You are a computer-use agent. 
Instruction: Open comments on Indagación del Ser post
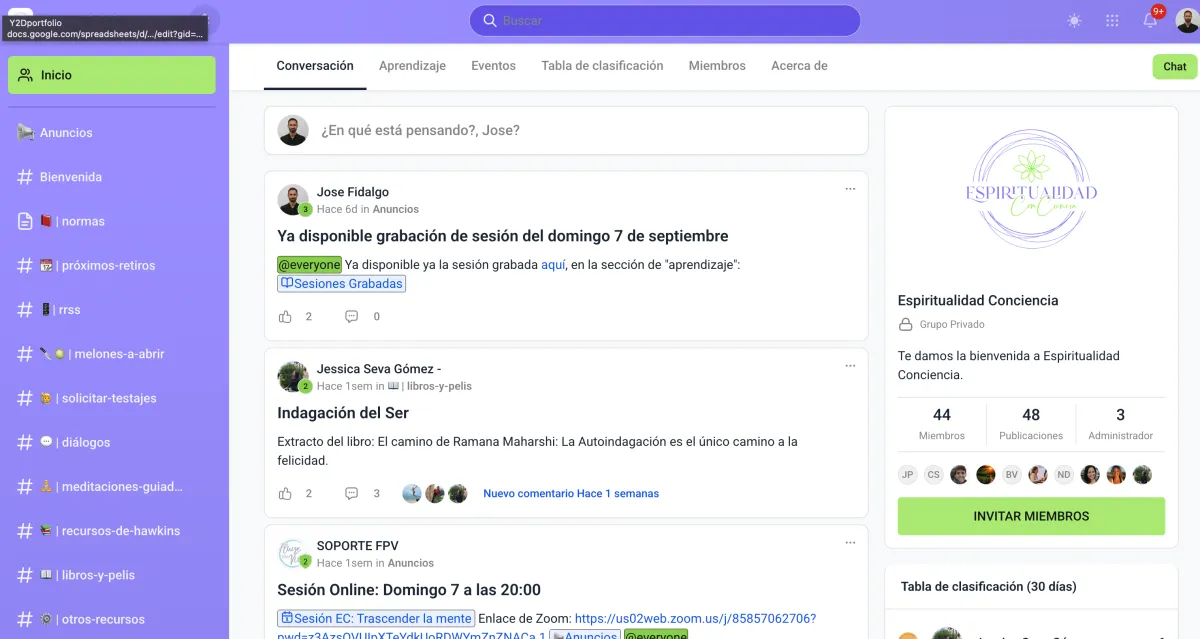351,494
